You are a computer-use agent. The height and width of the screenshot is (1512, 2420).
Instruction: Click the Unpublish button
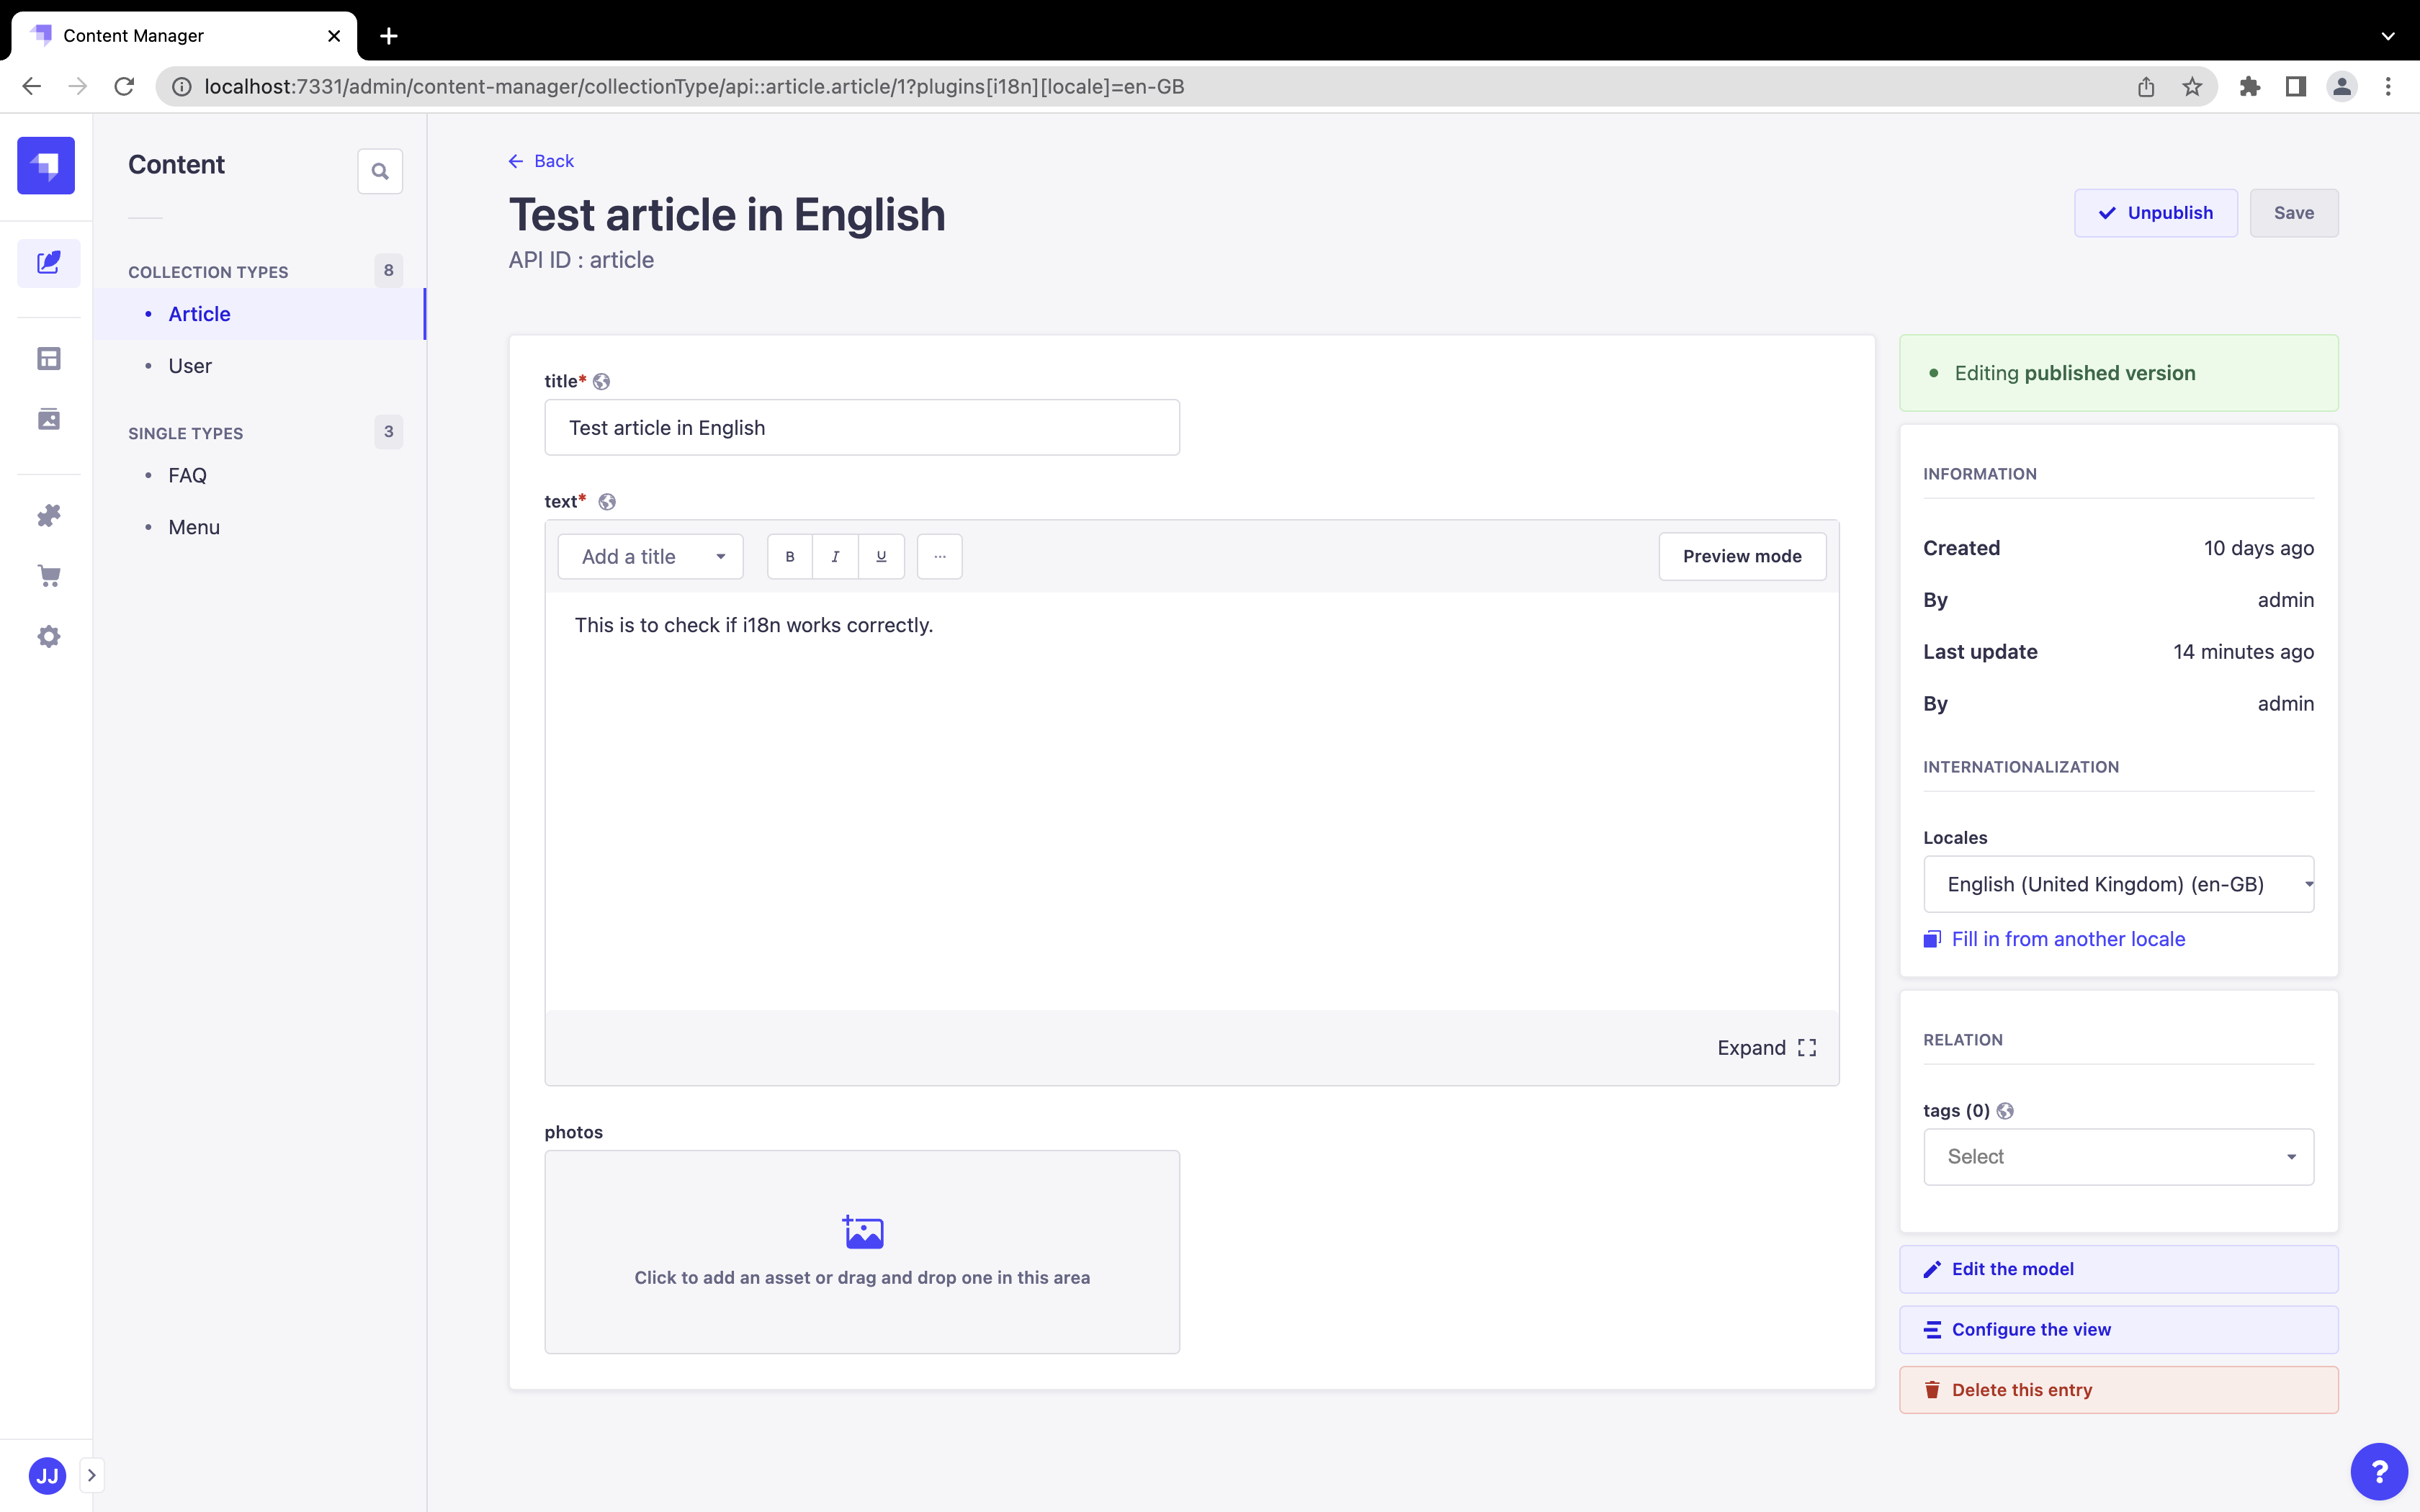(2155, 213)
